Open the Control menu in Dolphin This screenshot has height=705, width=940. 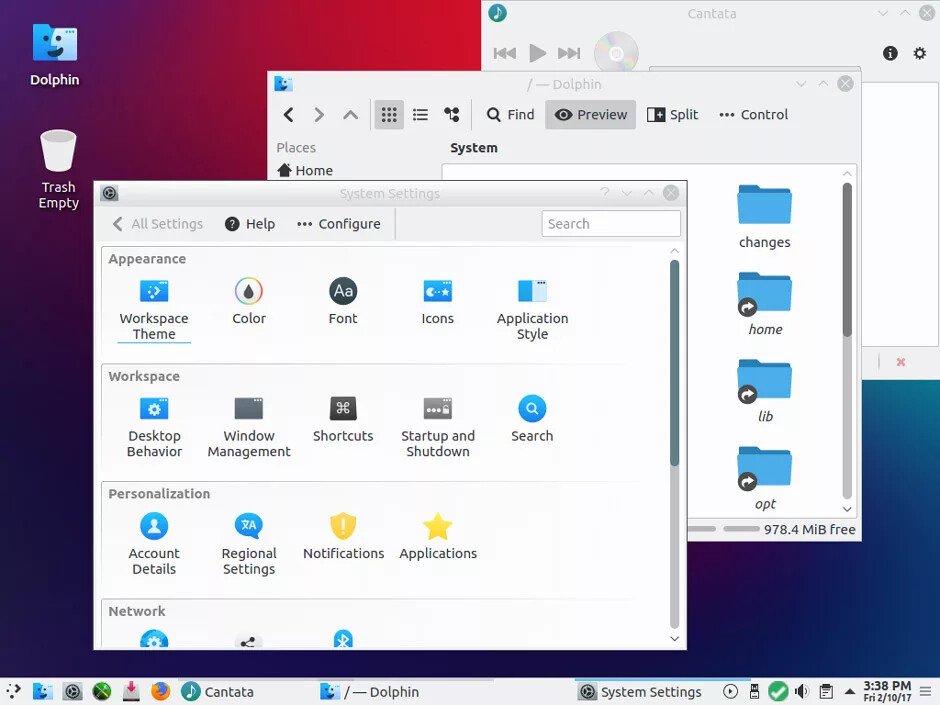pos(753,114)
